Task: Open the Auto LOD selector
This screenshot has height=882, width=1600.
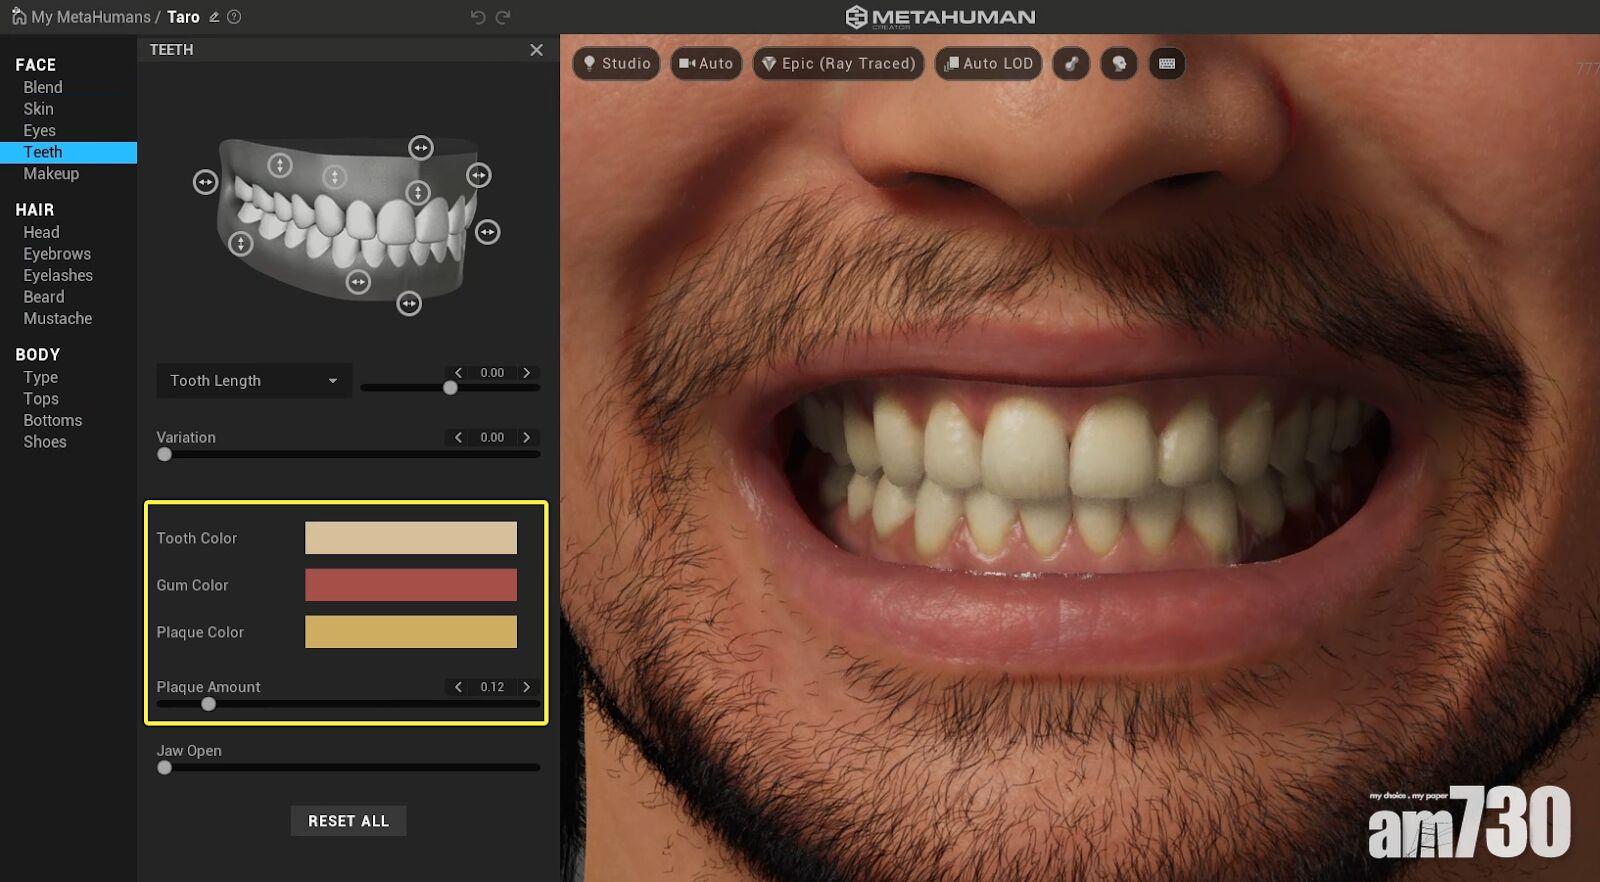Action: 988,64
